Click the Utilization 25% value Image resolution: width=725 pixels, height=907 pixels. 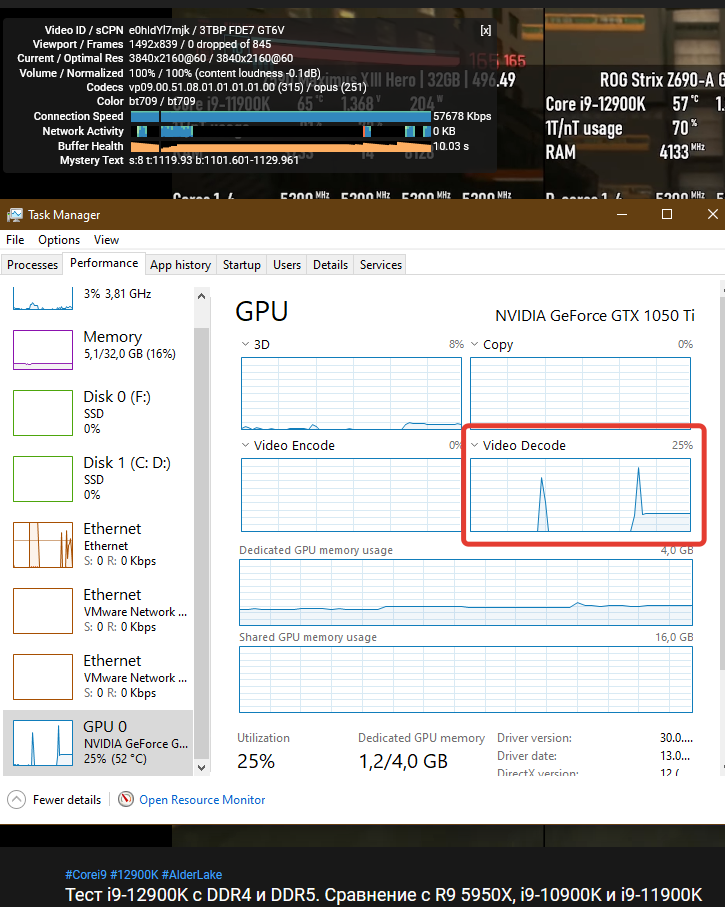tap(256, 761)
